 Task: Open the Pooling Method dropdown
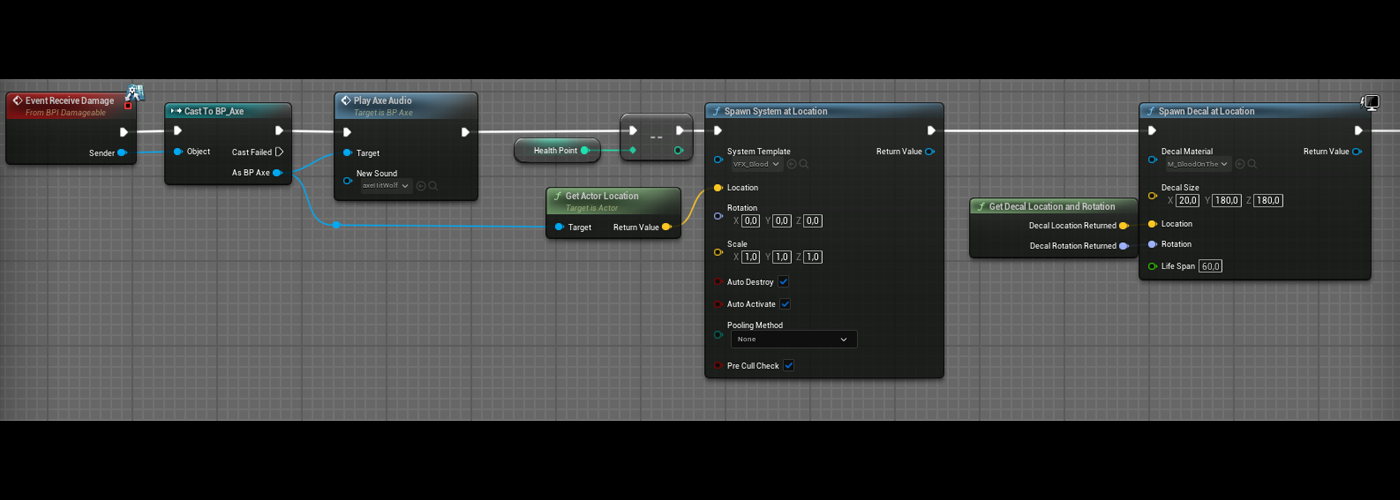pos(792,340)
